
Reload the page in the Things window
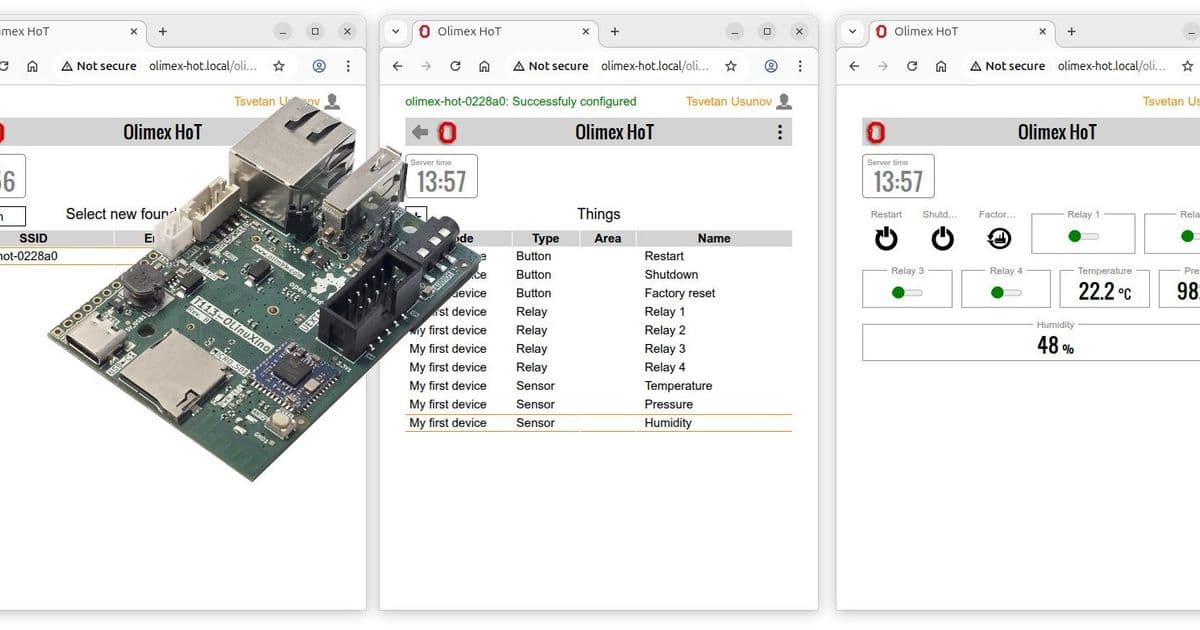(x=455, y=66)
